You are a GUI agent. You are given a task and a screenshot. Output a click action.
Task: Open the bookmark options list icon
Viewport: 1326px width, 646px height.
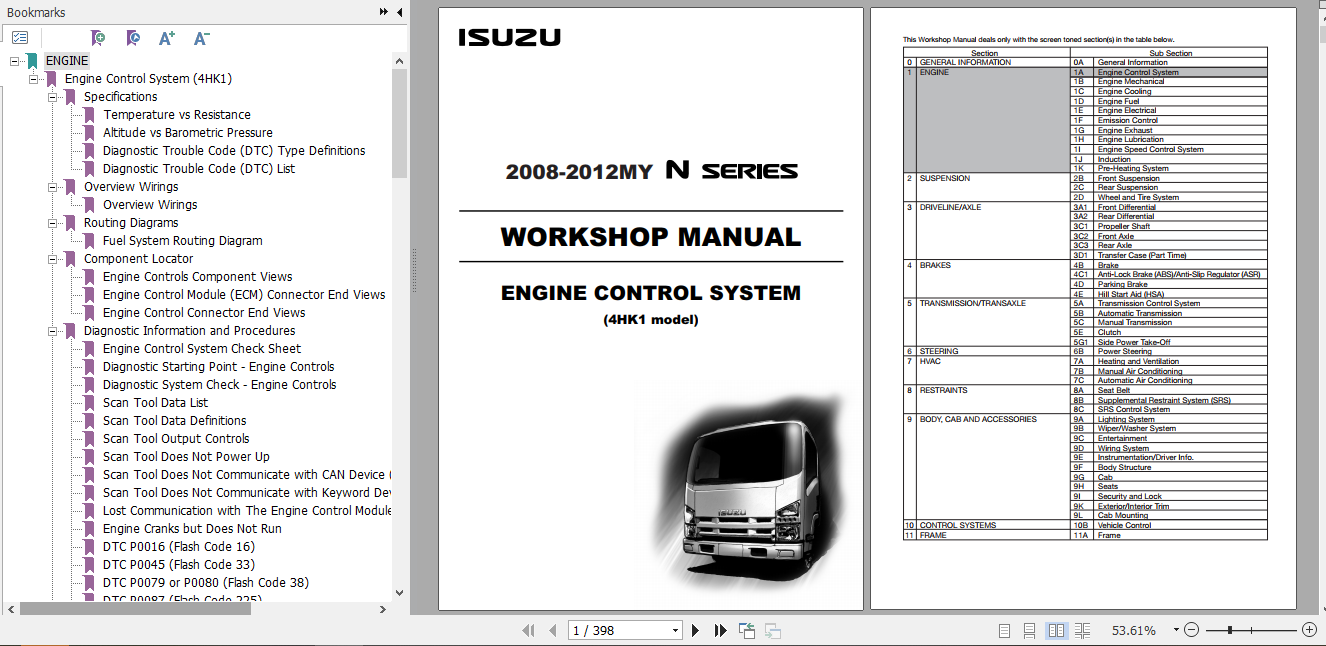(20, 38)
